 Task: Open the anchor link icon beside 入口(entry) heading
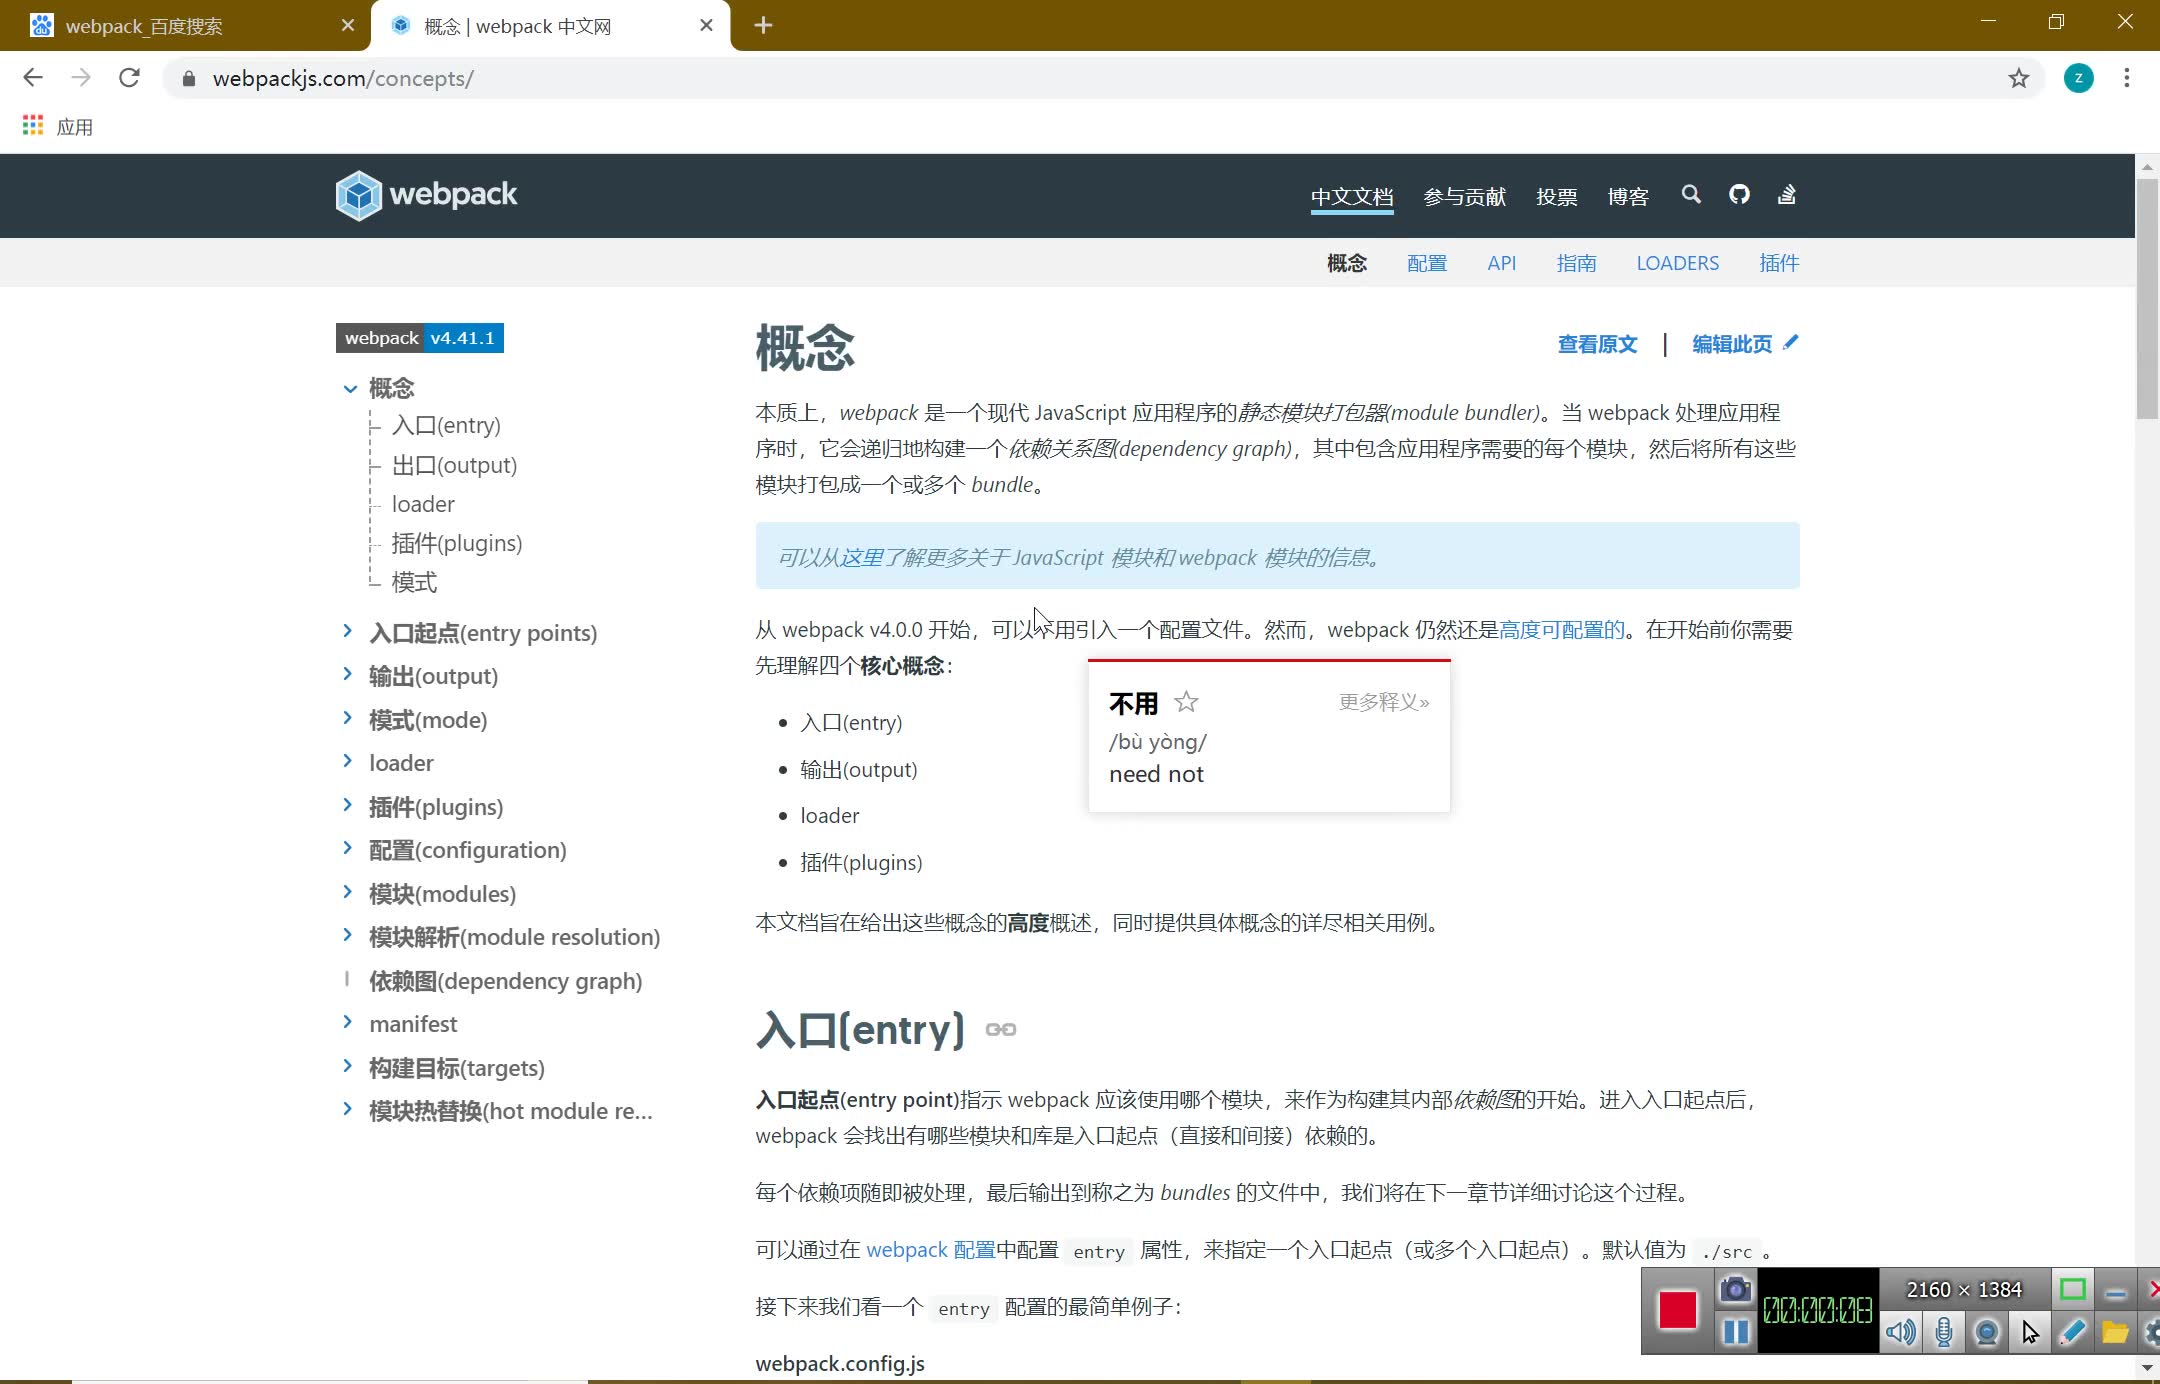[1001, 1030]
